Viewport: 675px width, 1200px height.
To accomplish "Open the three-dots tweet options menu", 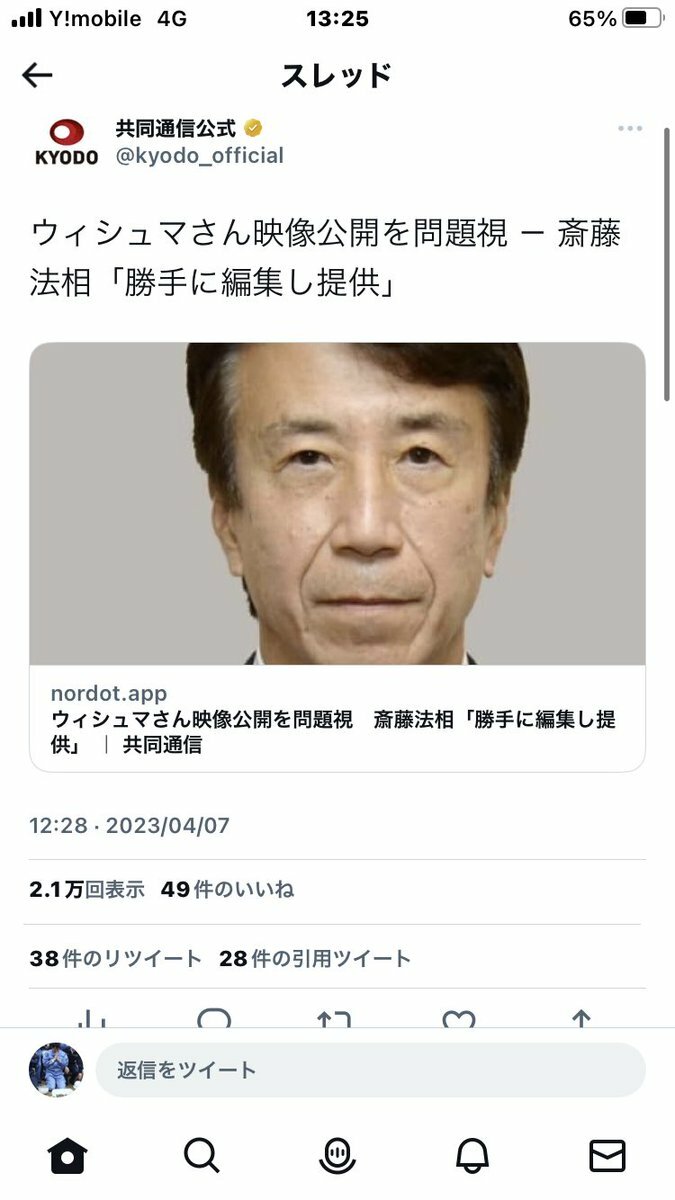I will click(x=630, y=129).
